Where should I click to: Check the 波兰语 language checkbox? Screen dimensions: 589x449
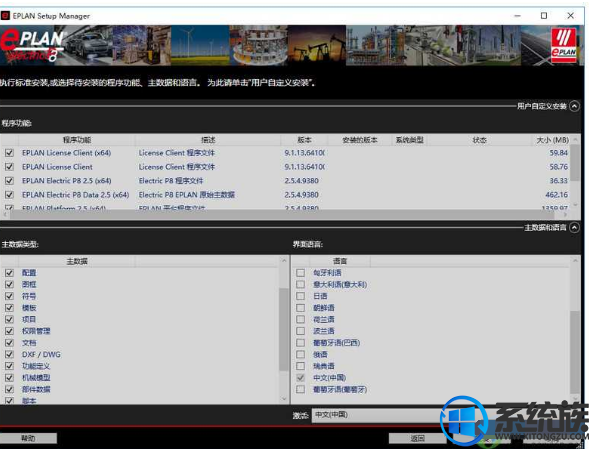point(301,331)
